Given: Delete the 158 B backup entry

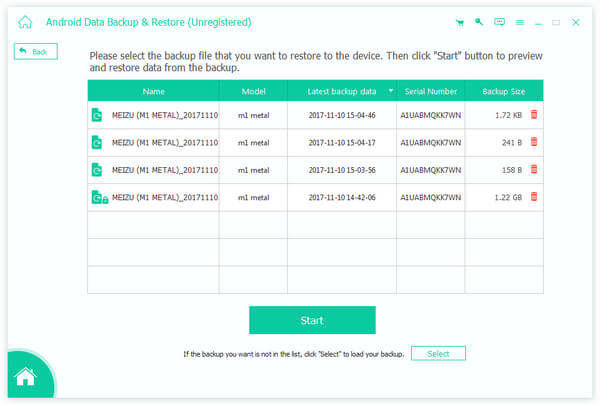Looking at the screenshot, I should [534, 170].
